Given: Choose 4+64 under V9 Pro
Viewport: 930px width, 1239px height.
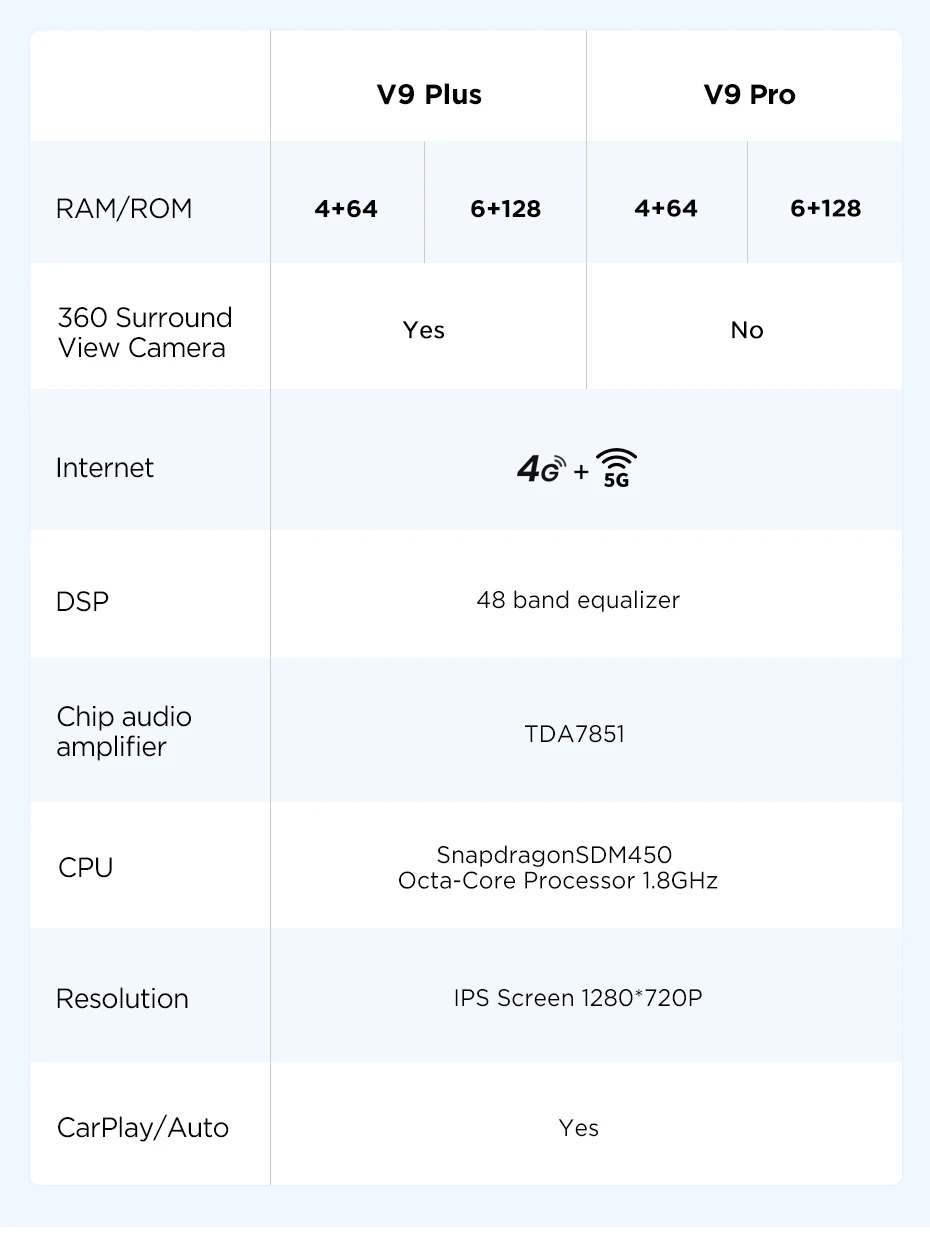Looking at the screenshot, I should (666, 208).
